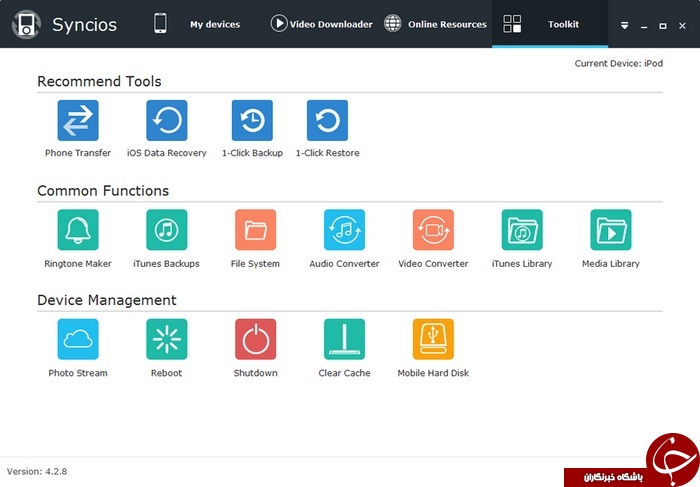Open iTunes Backups music note icon
The width and height of the screenshot is (700, 487).
pos(167,229)
